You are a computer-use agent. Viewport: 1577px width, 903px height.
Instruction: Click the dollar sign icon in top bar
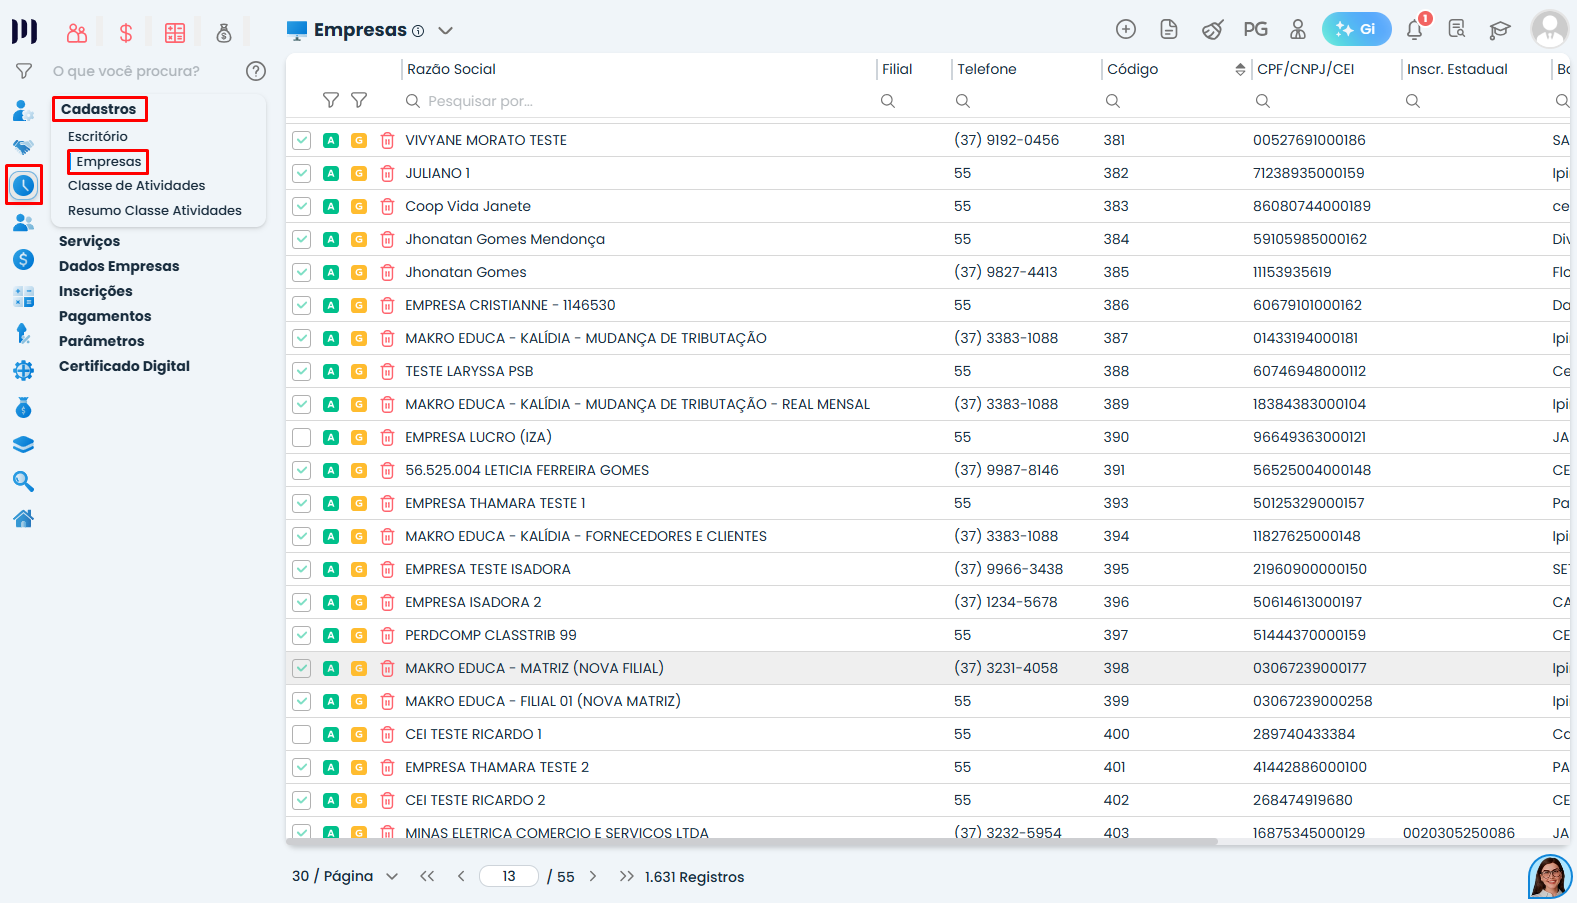(x=126, y=33)
